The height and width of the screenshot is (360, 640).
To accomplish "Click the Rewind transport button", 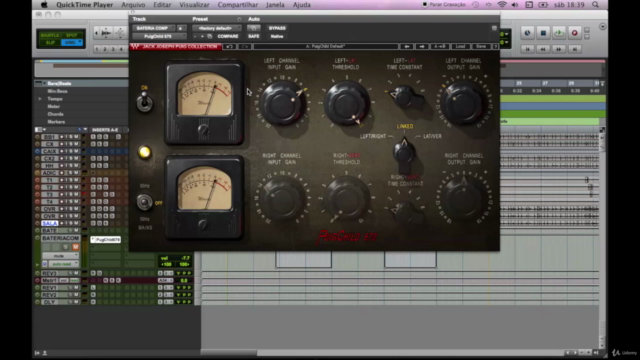I will 543,49.
